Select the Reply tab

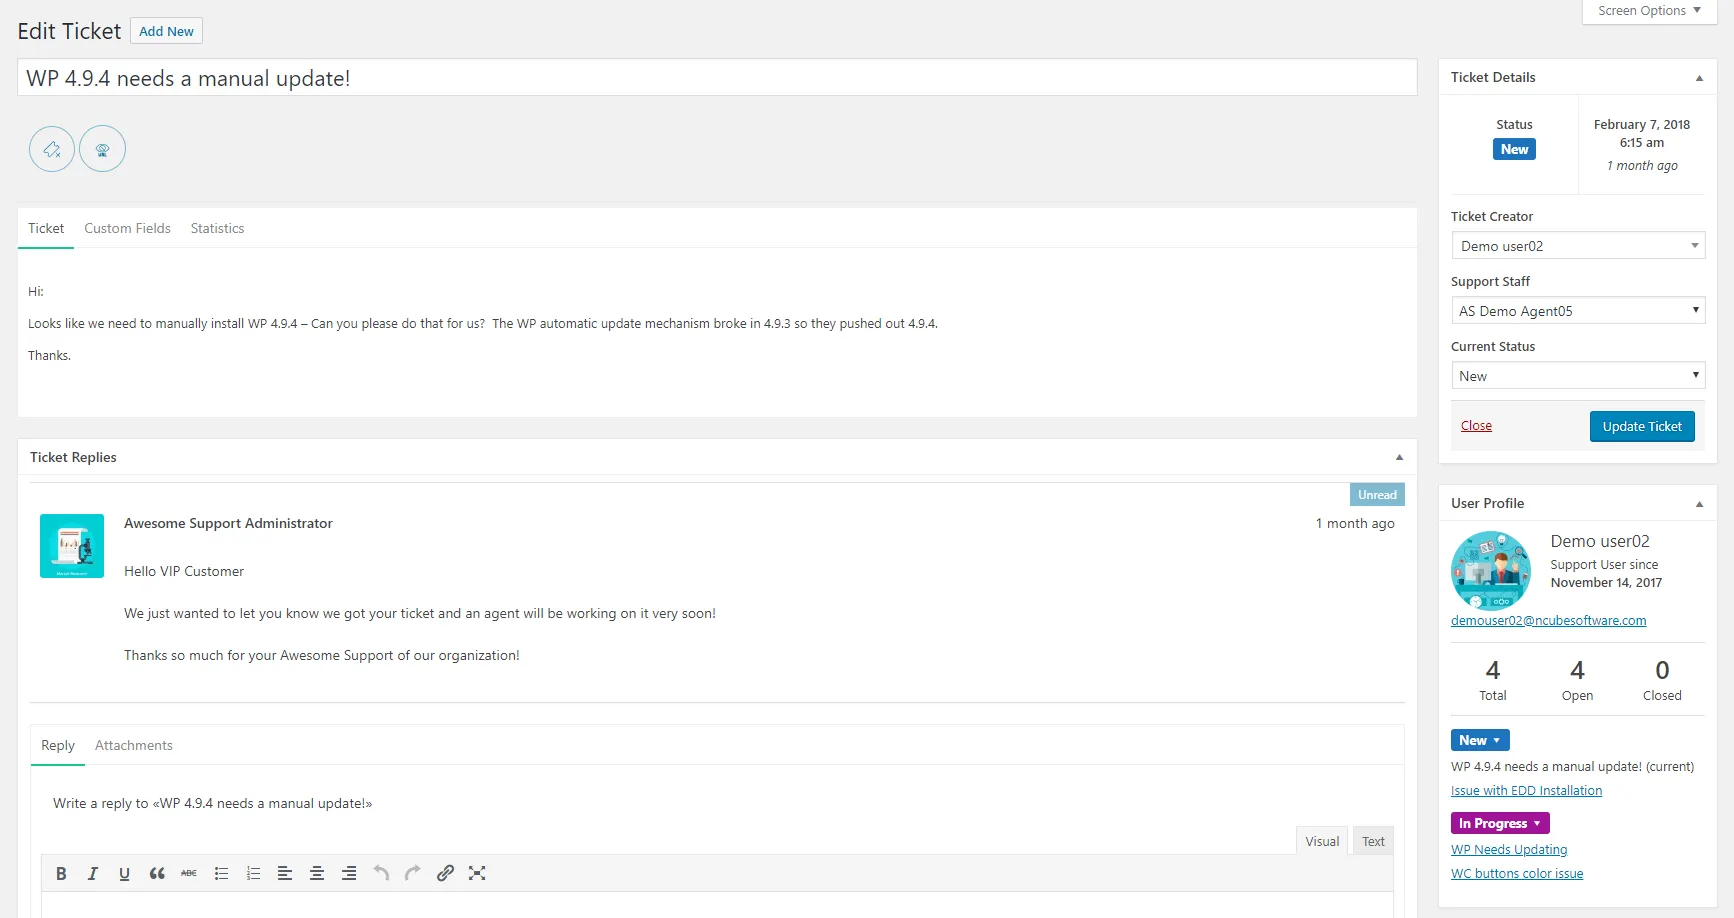pyautogui.click(x=58, y=745)
